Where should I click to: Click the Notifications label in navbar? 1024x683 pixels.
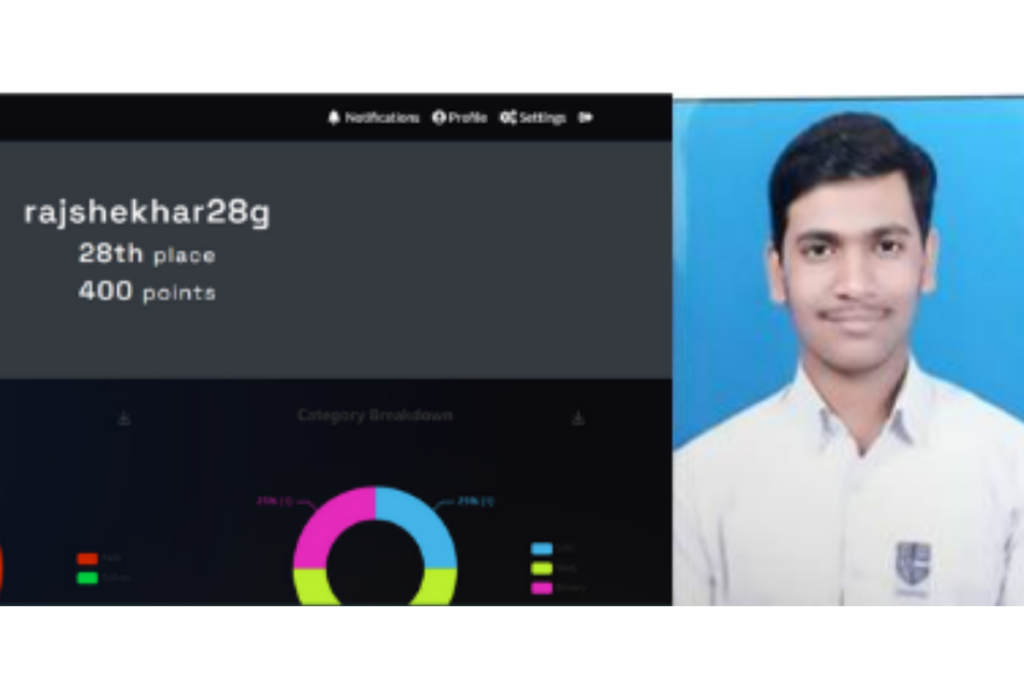click(x=382, y=118)
